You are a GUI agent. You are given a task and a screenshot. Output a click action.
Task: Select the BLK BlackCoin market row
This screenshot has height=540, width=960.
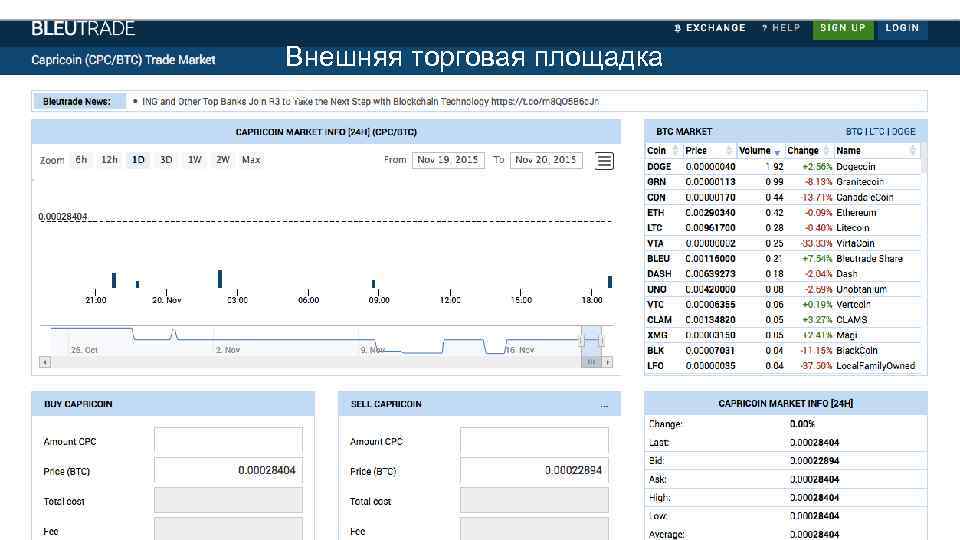click(782, 350)
